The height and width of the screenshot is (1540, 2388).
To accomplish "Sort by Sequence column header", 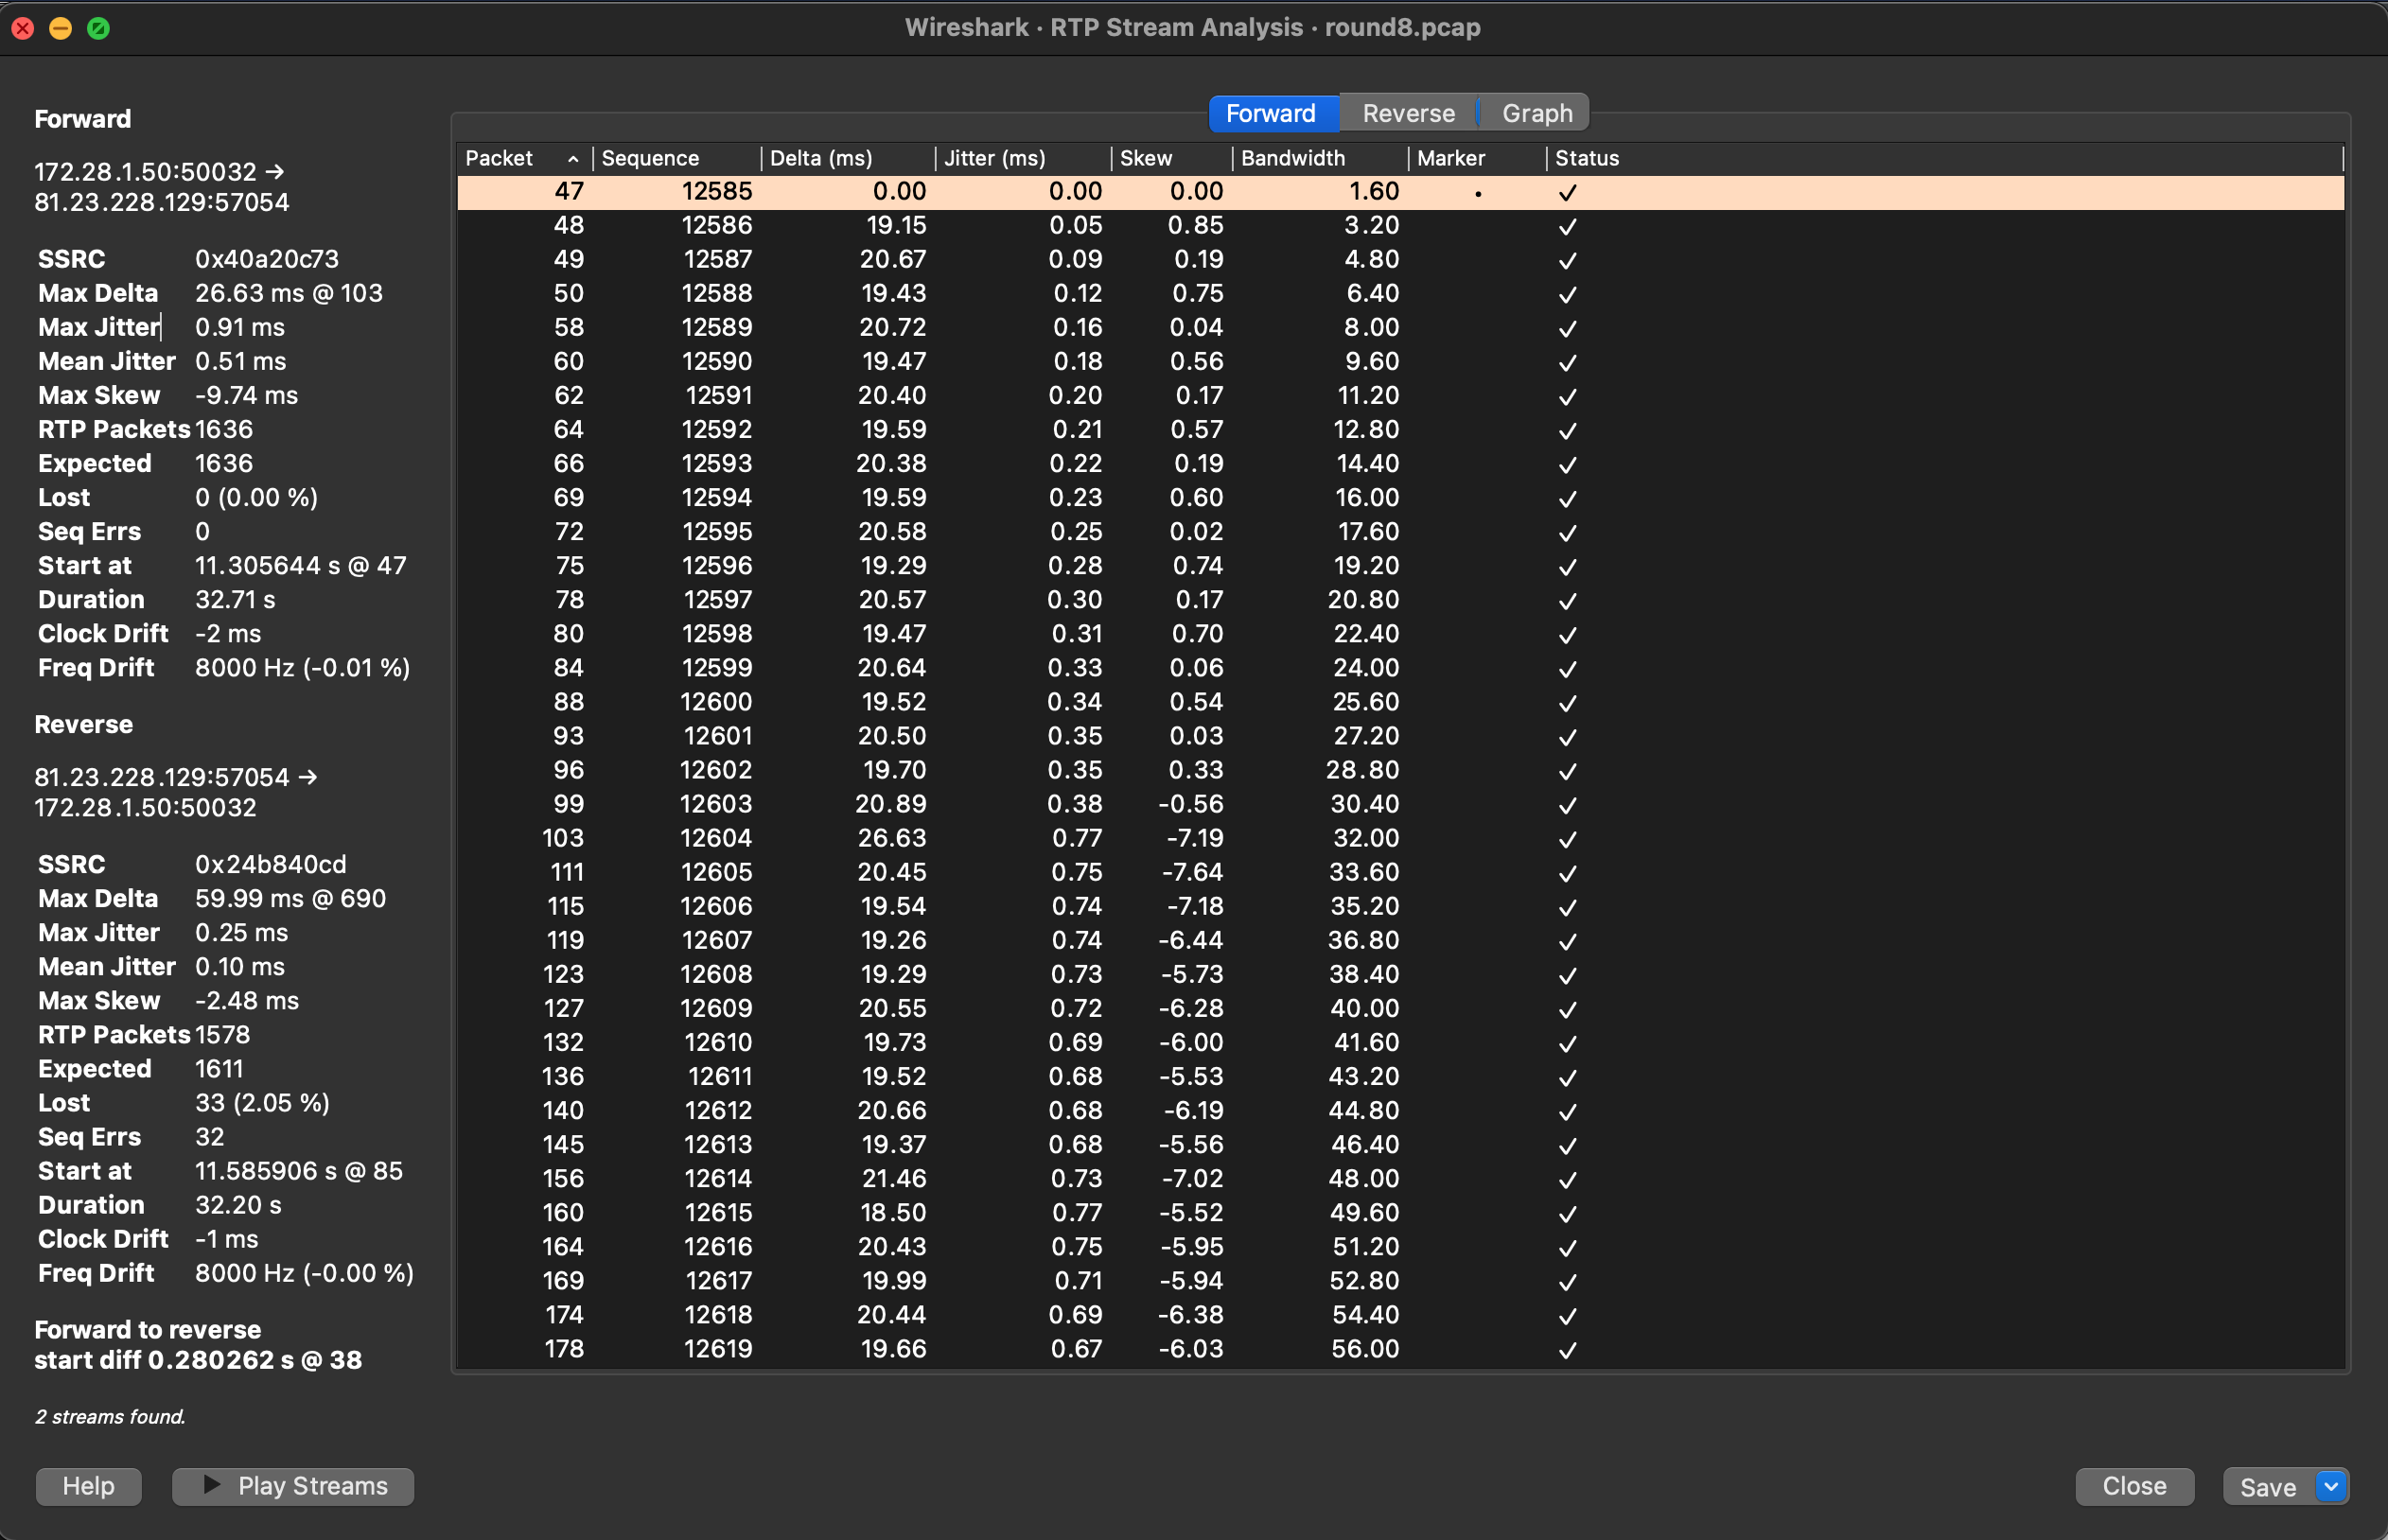I will [651, 159].
